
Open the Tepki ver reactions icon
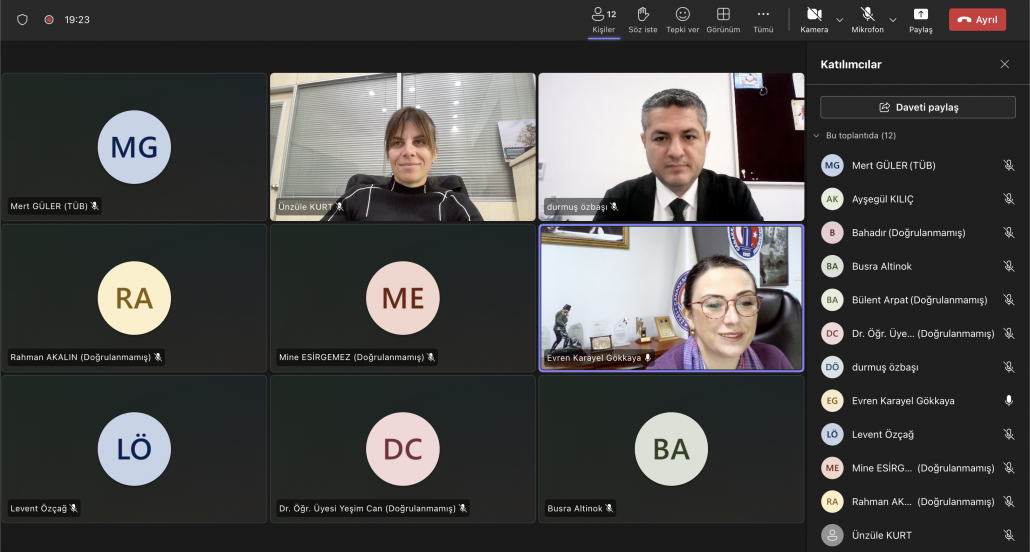tap(683, 15)
